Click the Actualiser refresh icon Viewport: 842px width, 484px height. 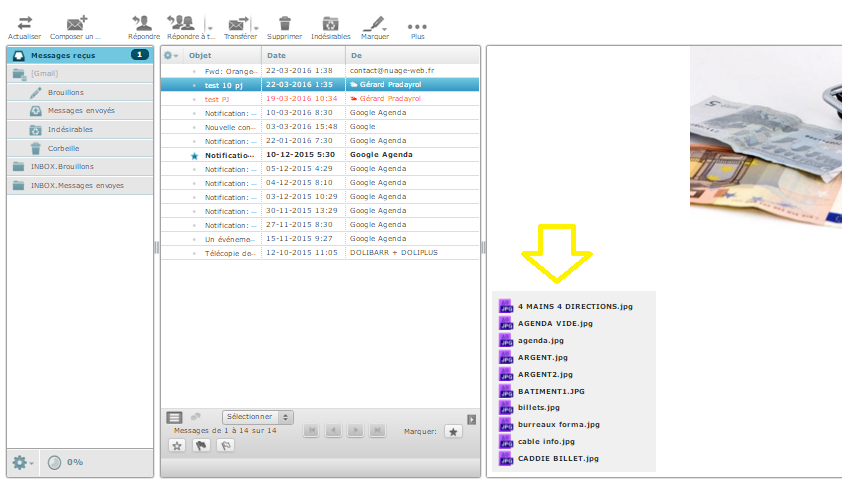(x=24, y=23)
